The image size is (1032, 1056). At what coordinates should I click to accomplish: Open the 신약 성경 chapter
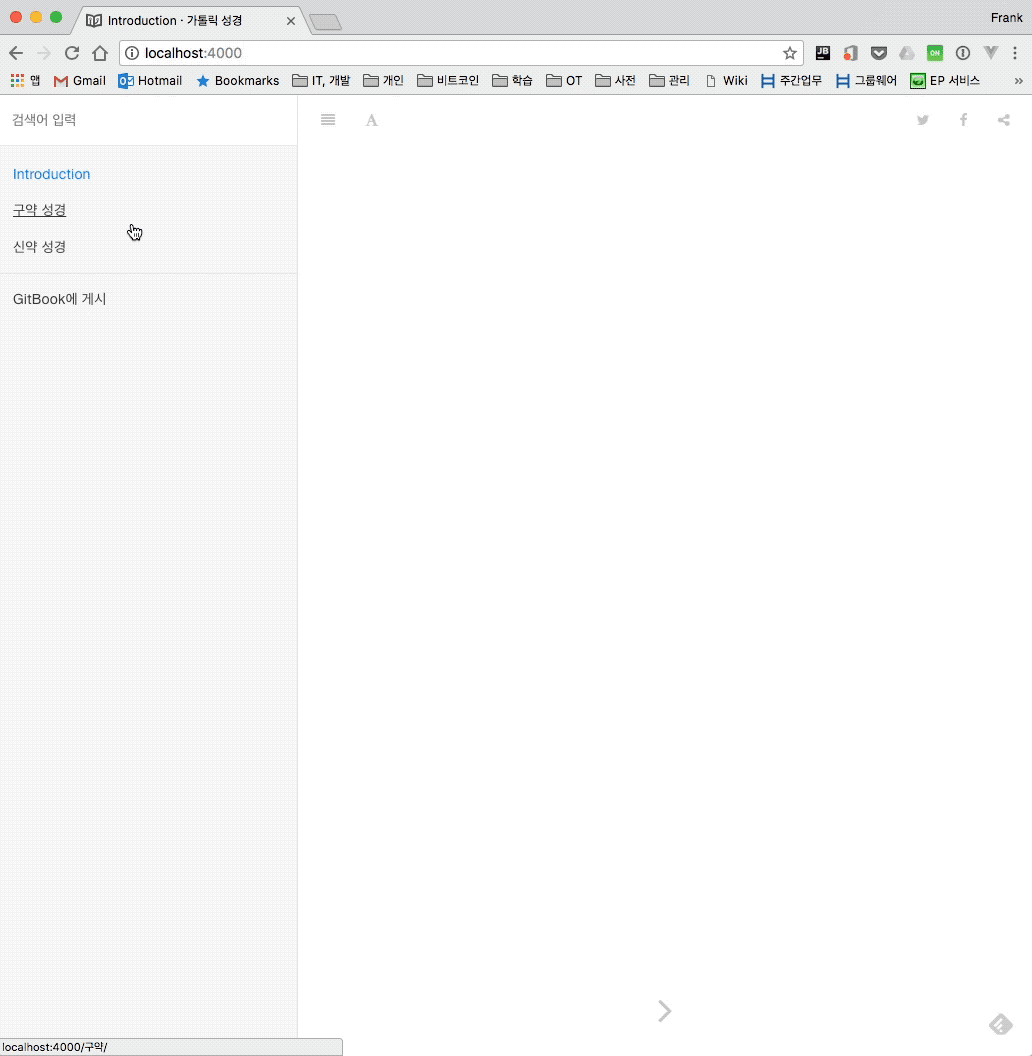[40, 247]
